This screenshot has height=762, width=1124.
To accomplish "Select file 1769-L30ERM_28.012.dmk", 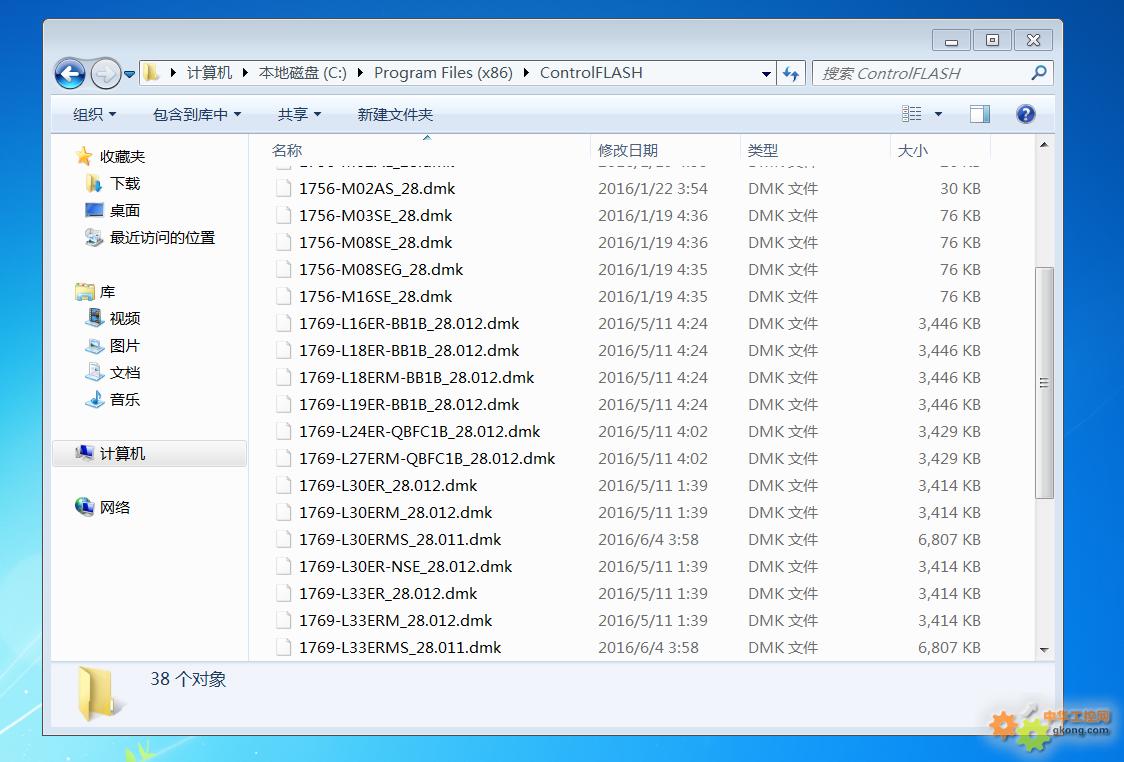I will (396, 513).
